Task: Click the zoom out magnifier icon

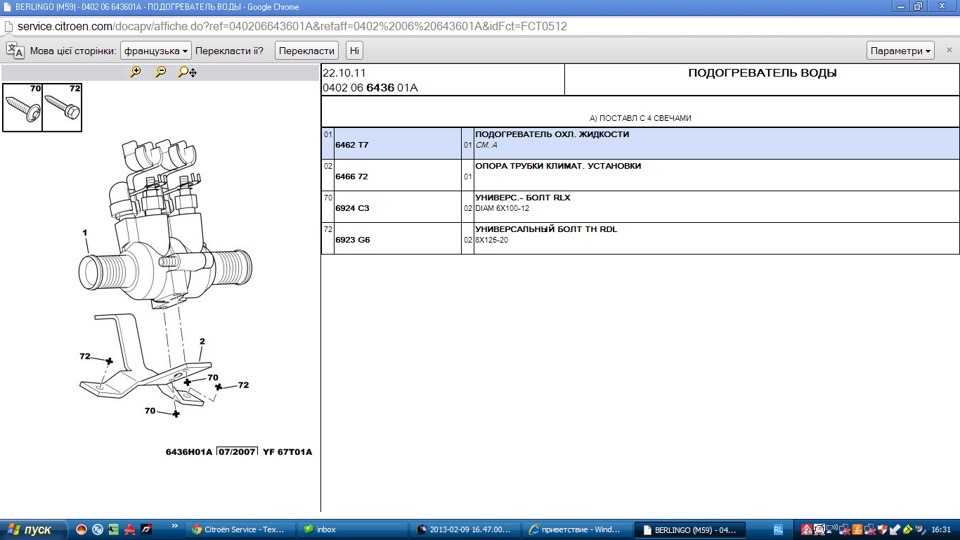Action: [160, 72]
